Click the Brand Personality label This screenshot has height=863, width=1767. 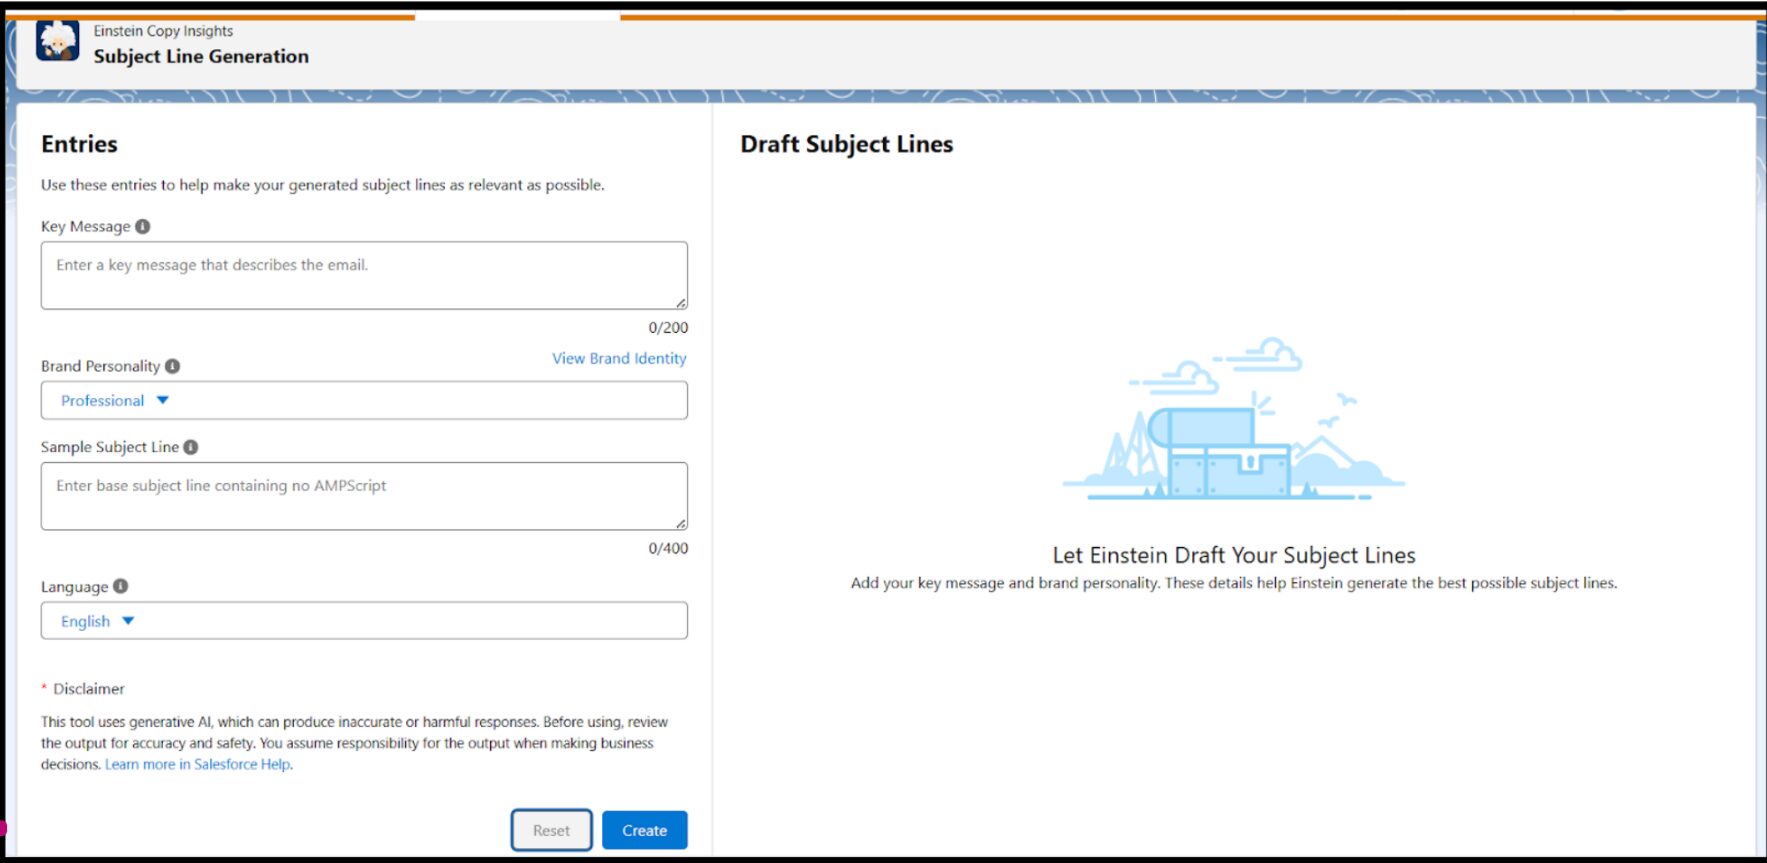pyautogui.click(x=100, y=366)
